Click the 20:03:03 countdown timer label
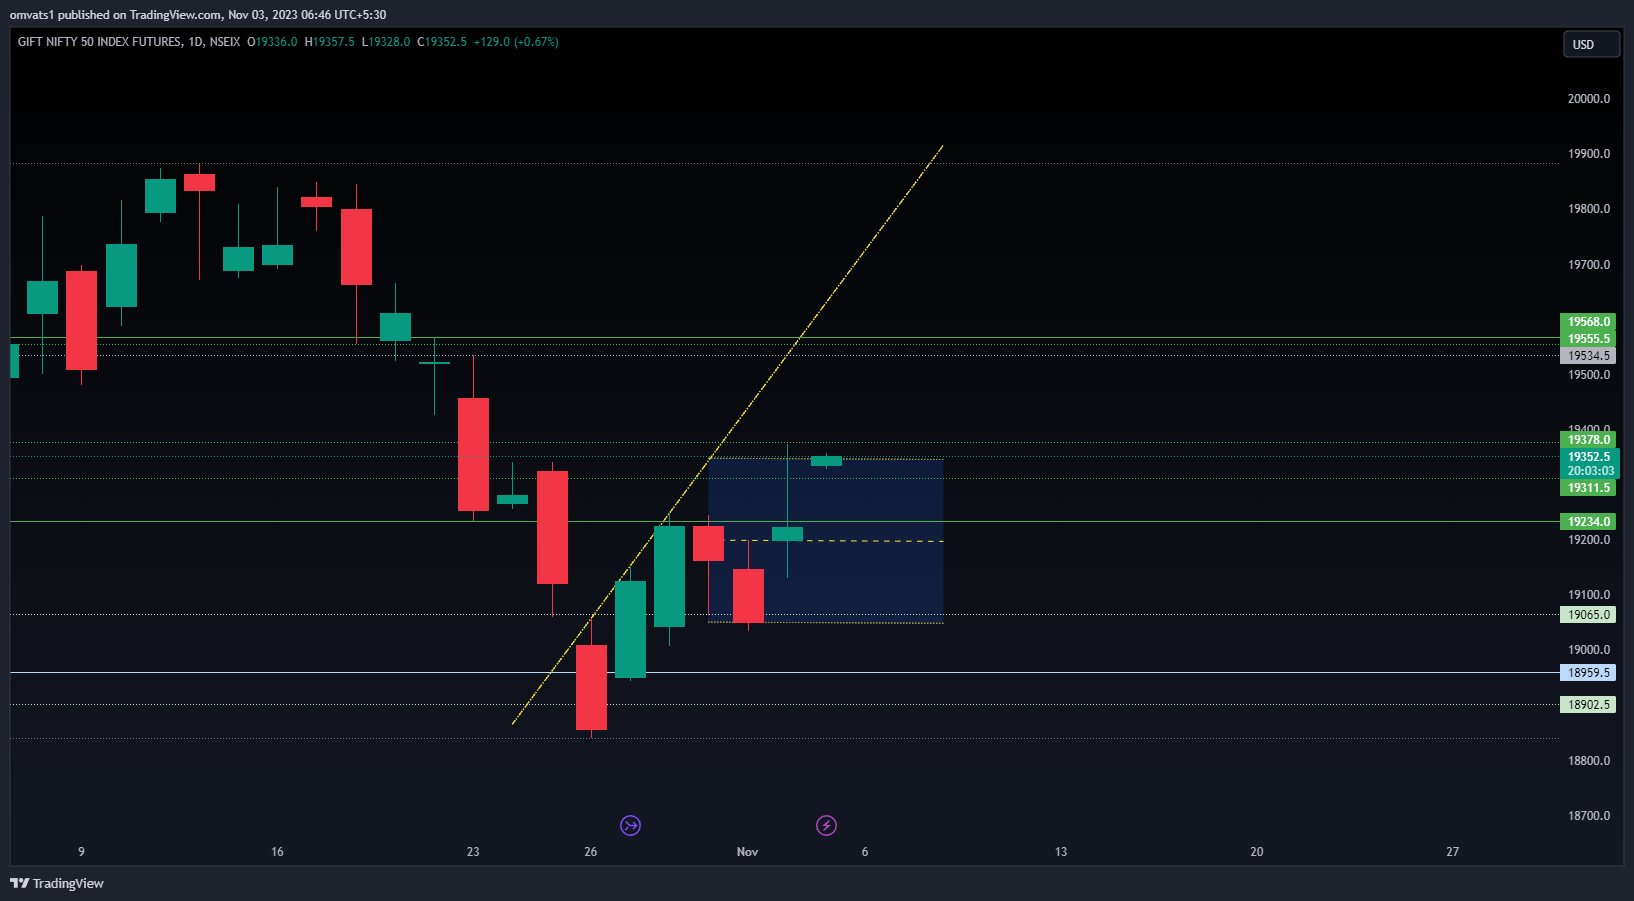Viewport: 1634px width, 901px height. click(x=1590, y=471)
